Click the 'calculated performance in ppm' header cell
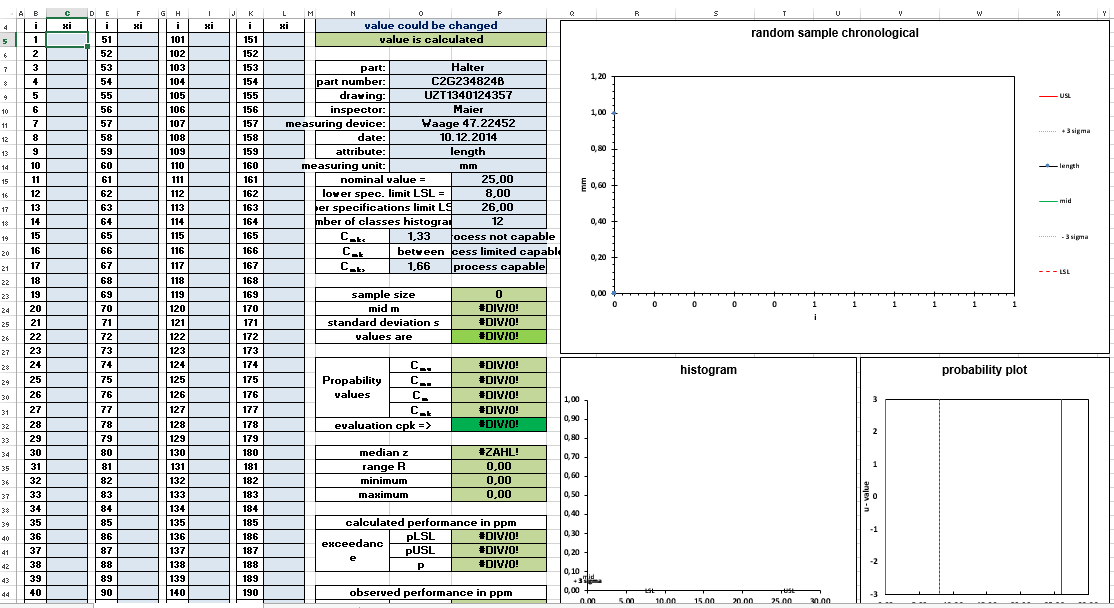 431,523
